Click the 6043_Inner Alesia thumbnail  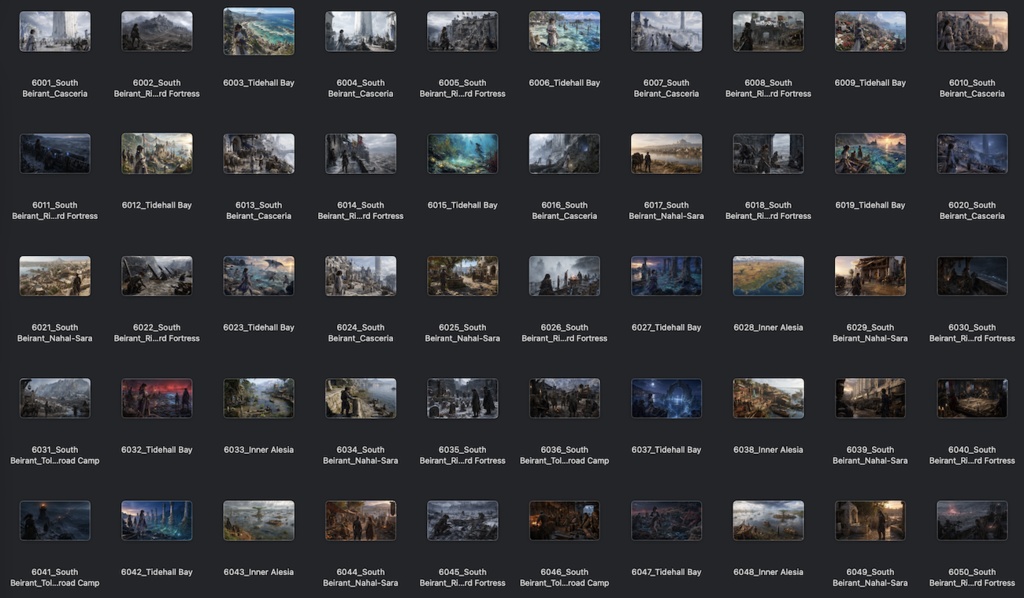(259, 520)
